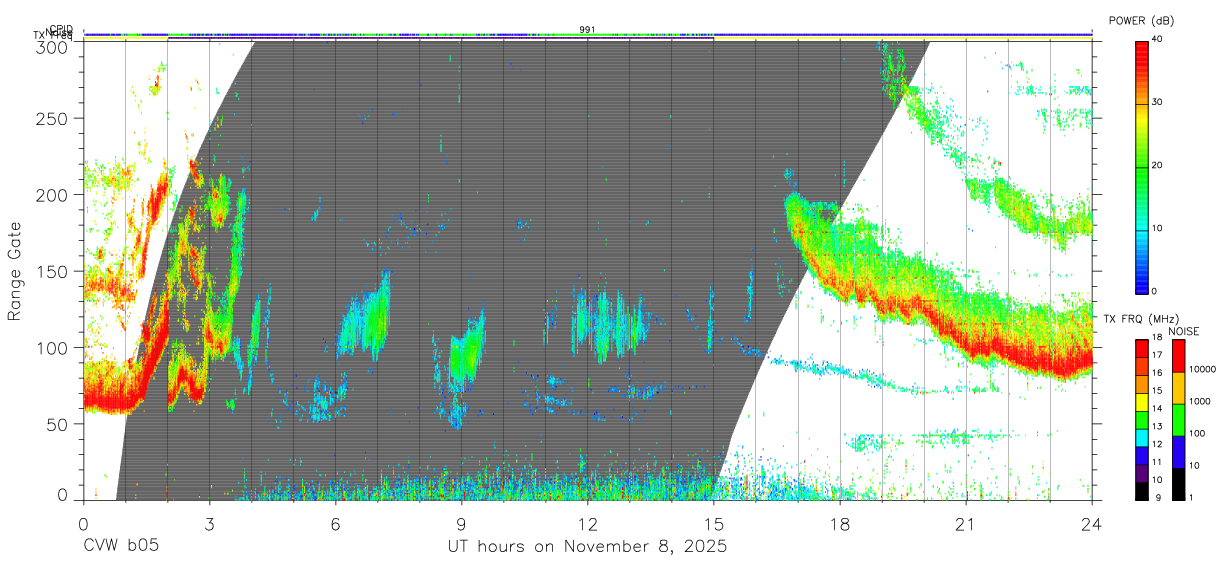Click the 40 label on power scale
1228x567 pixels.
1158,39
